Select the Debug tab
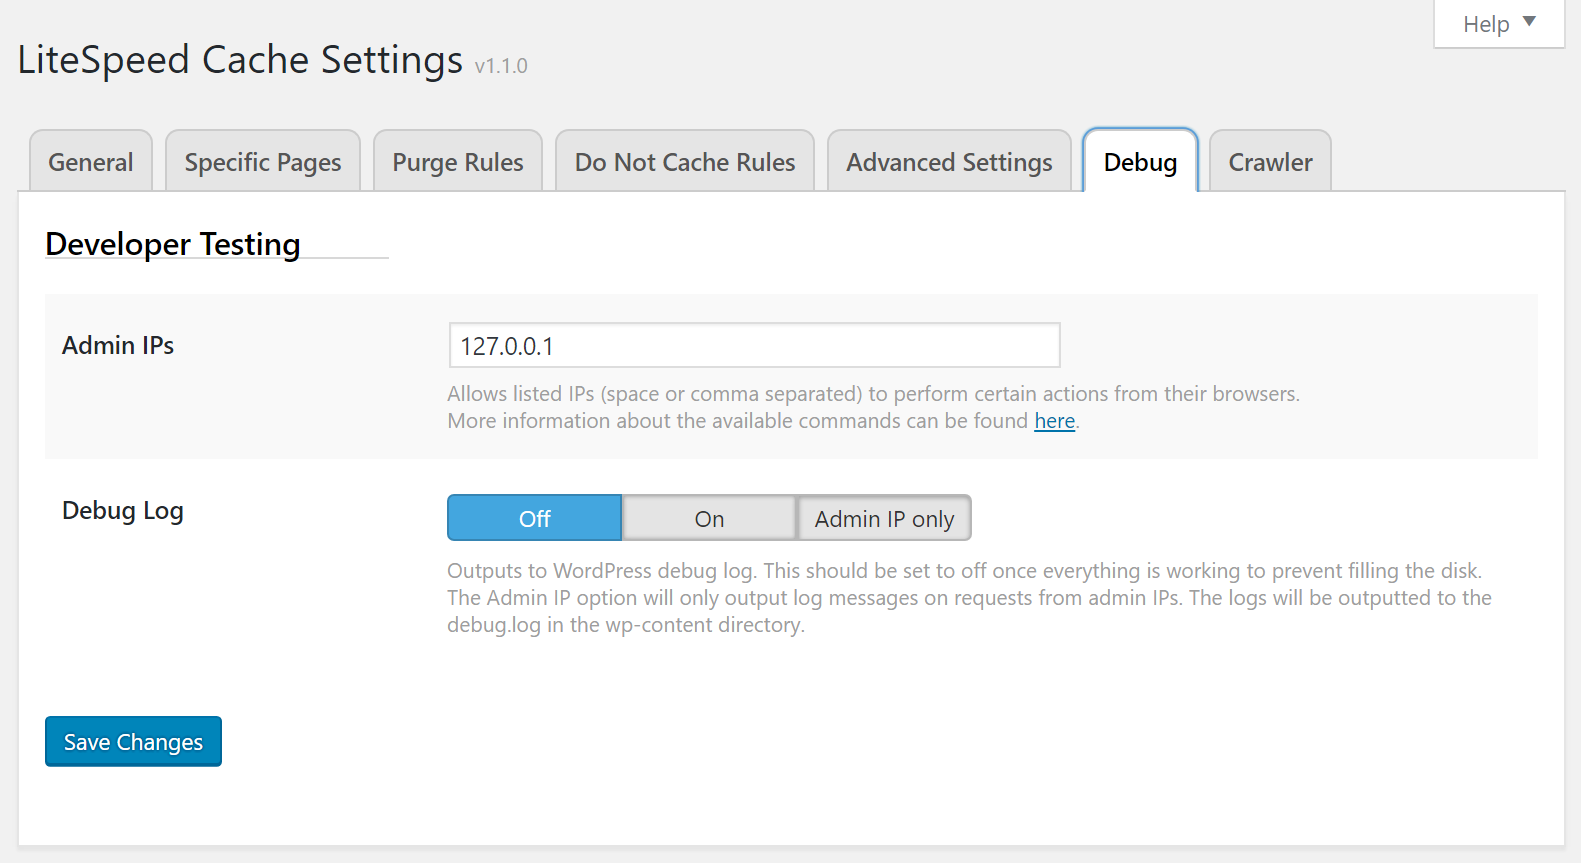This screenshot has height=863, width=1581. click(1140, 161)
